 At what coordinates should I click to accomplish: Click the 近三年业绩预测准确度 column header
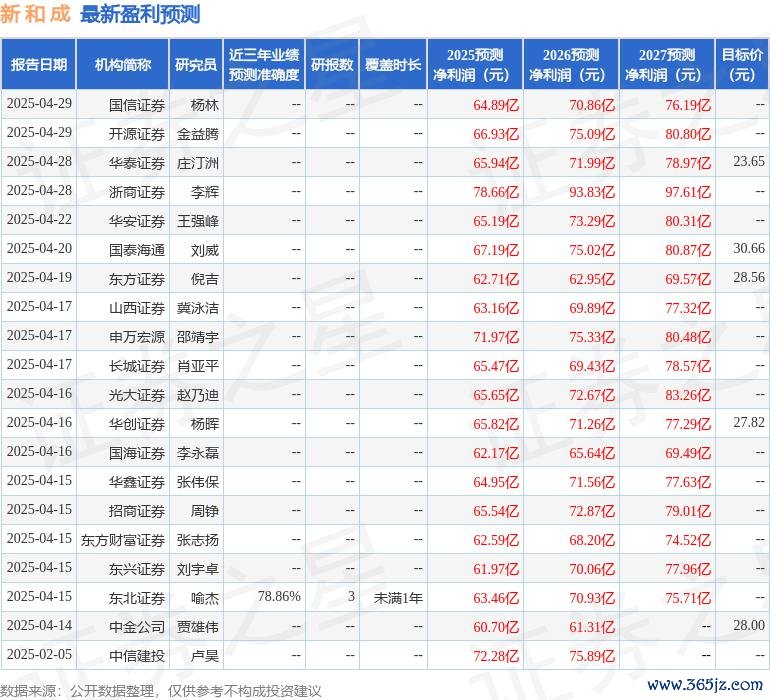click(264, 64)
